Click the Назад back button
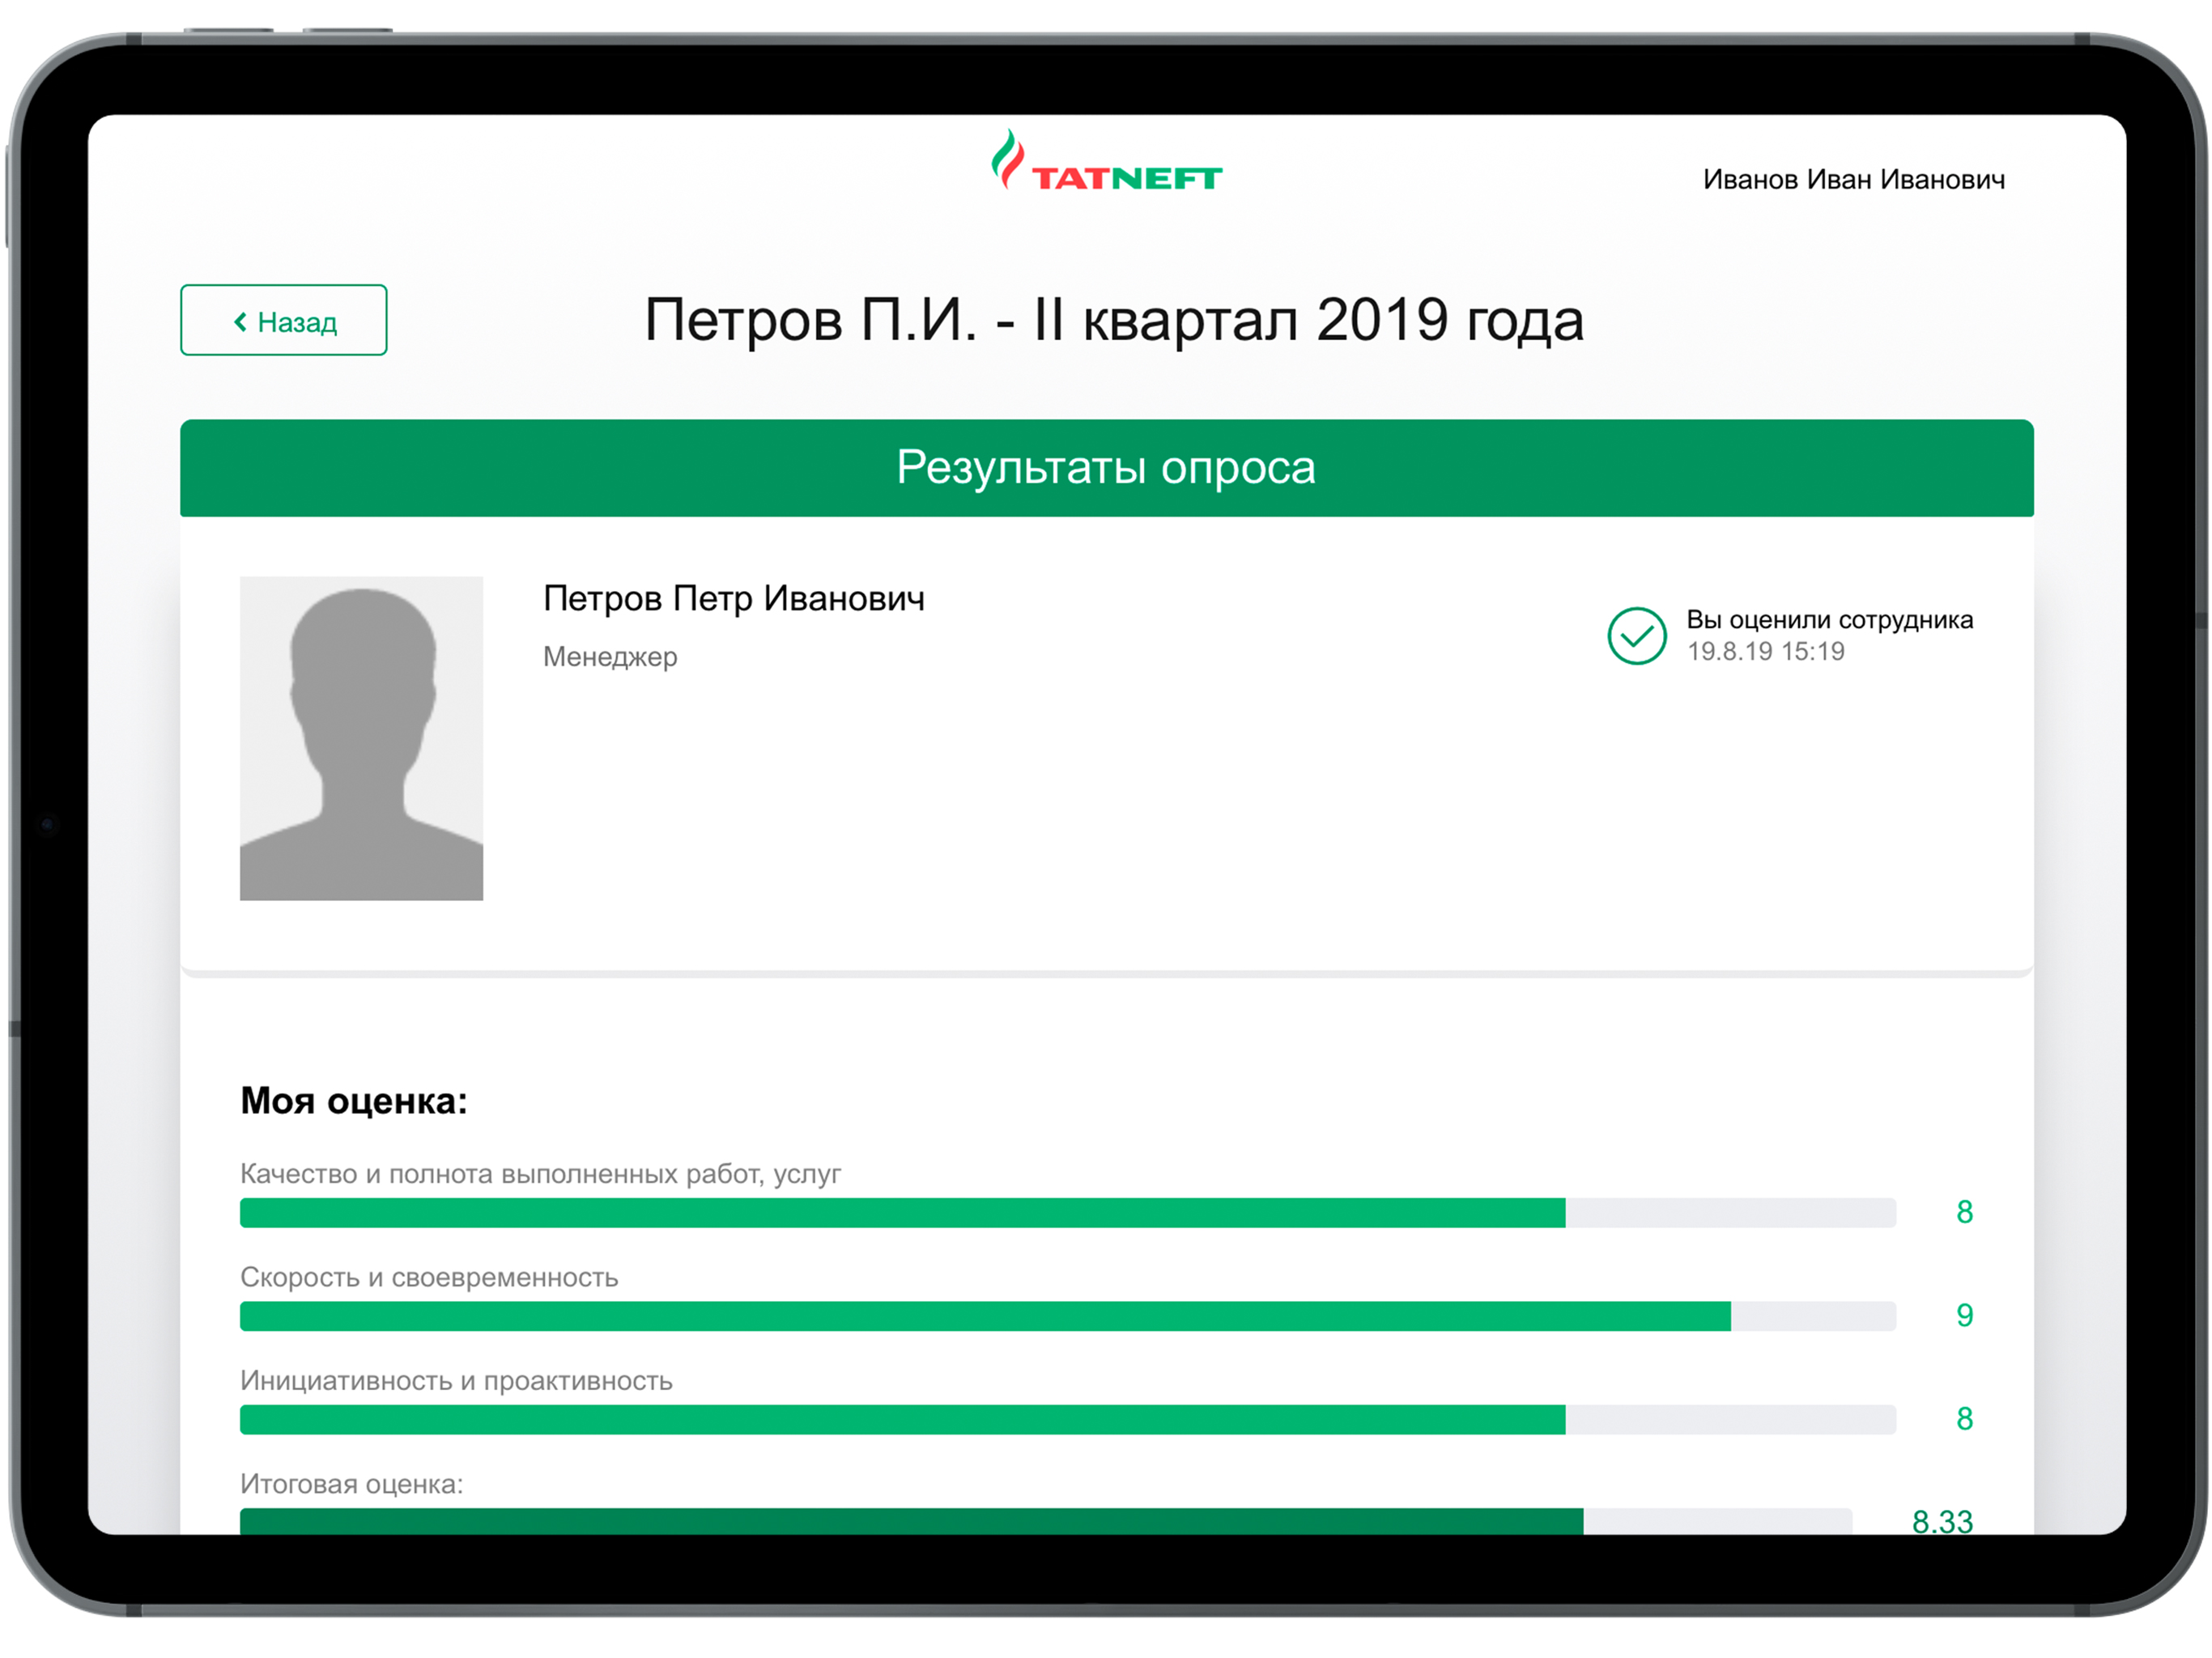The width and height of the screenshot is (2212, 1658). point(283,320)
